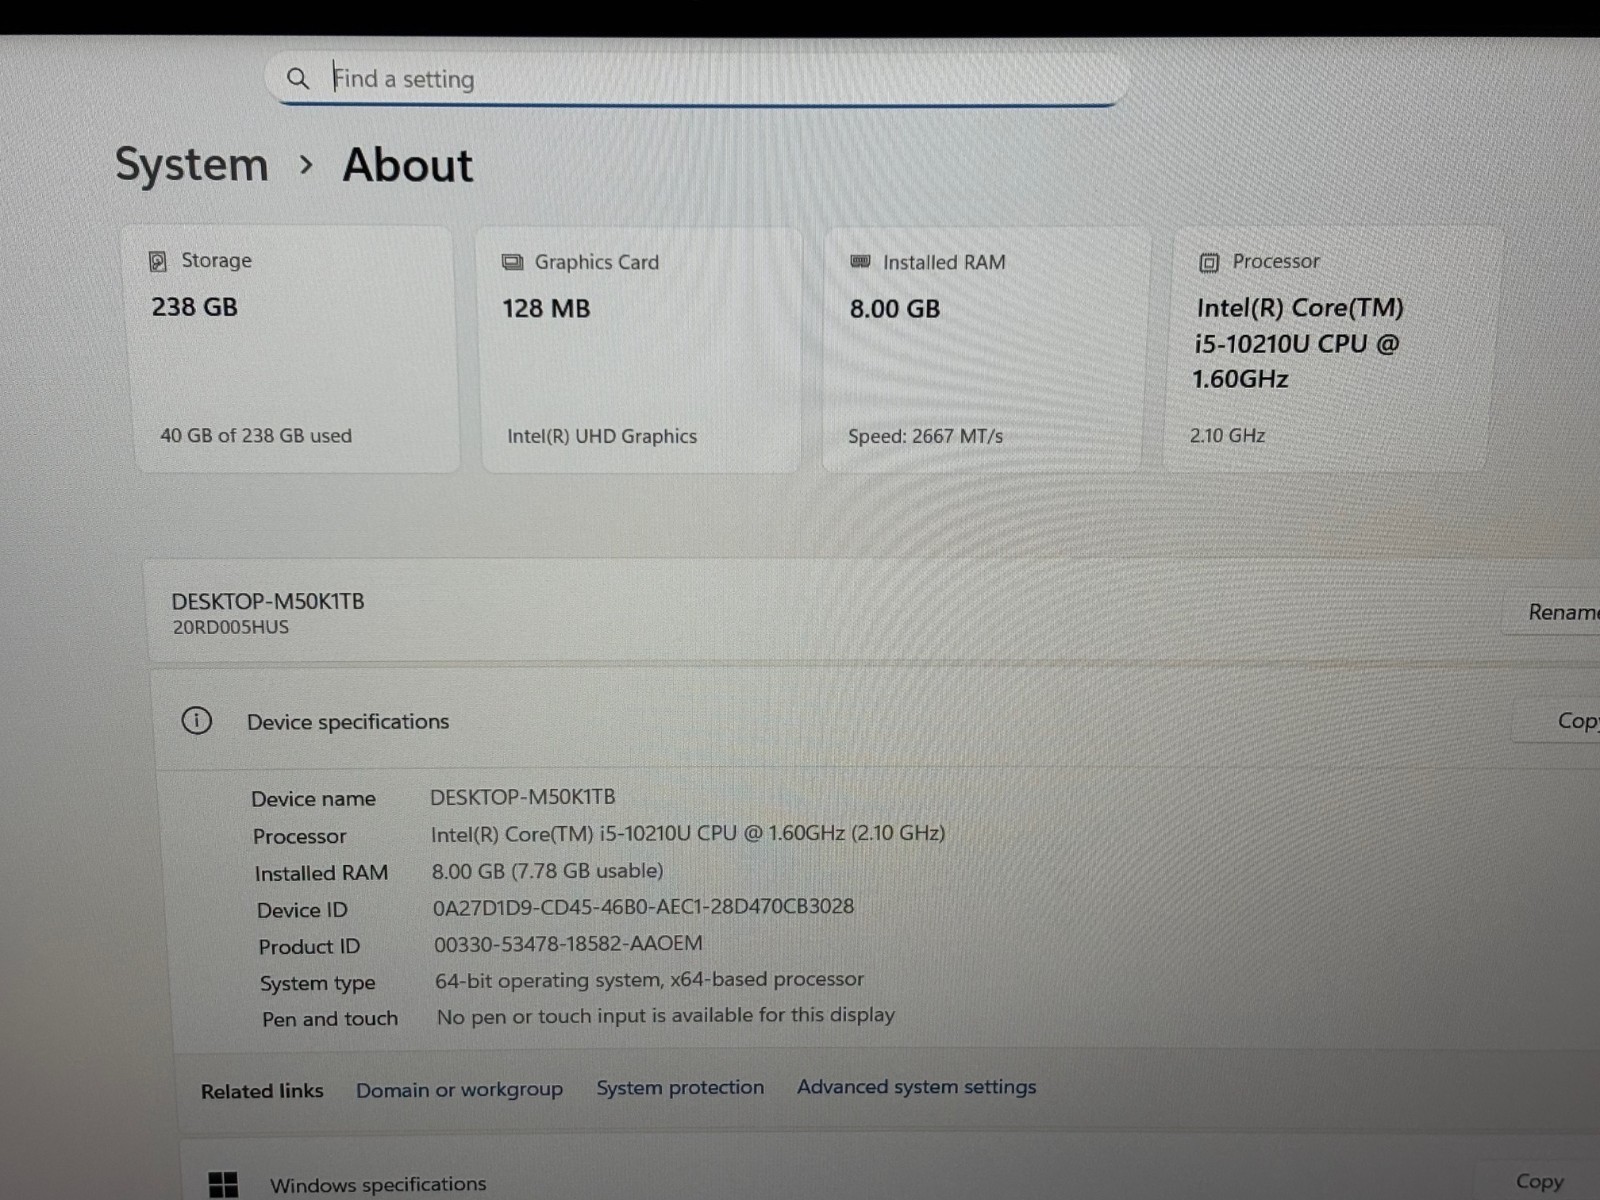
Task: Click Intel(R) UHD Graphics text
Action: click(602, 436)
